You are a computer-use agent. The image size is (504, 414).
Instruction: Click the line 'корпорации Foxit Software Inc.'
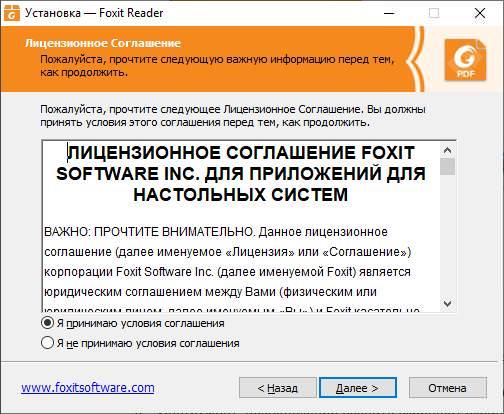click(x=227, y=272)
